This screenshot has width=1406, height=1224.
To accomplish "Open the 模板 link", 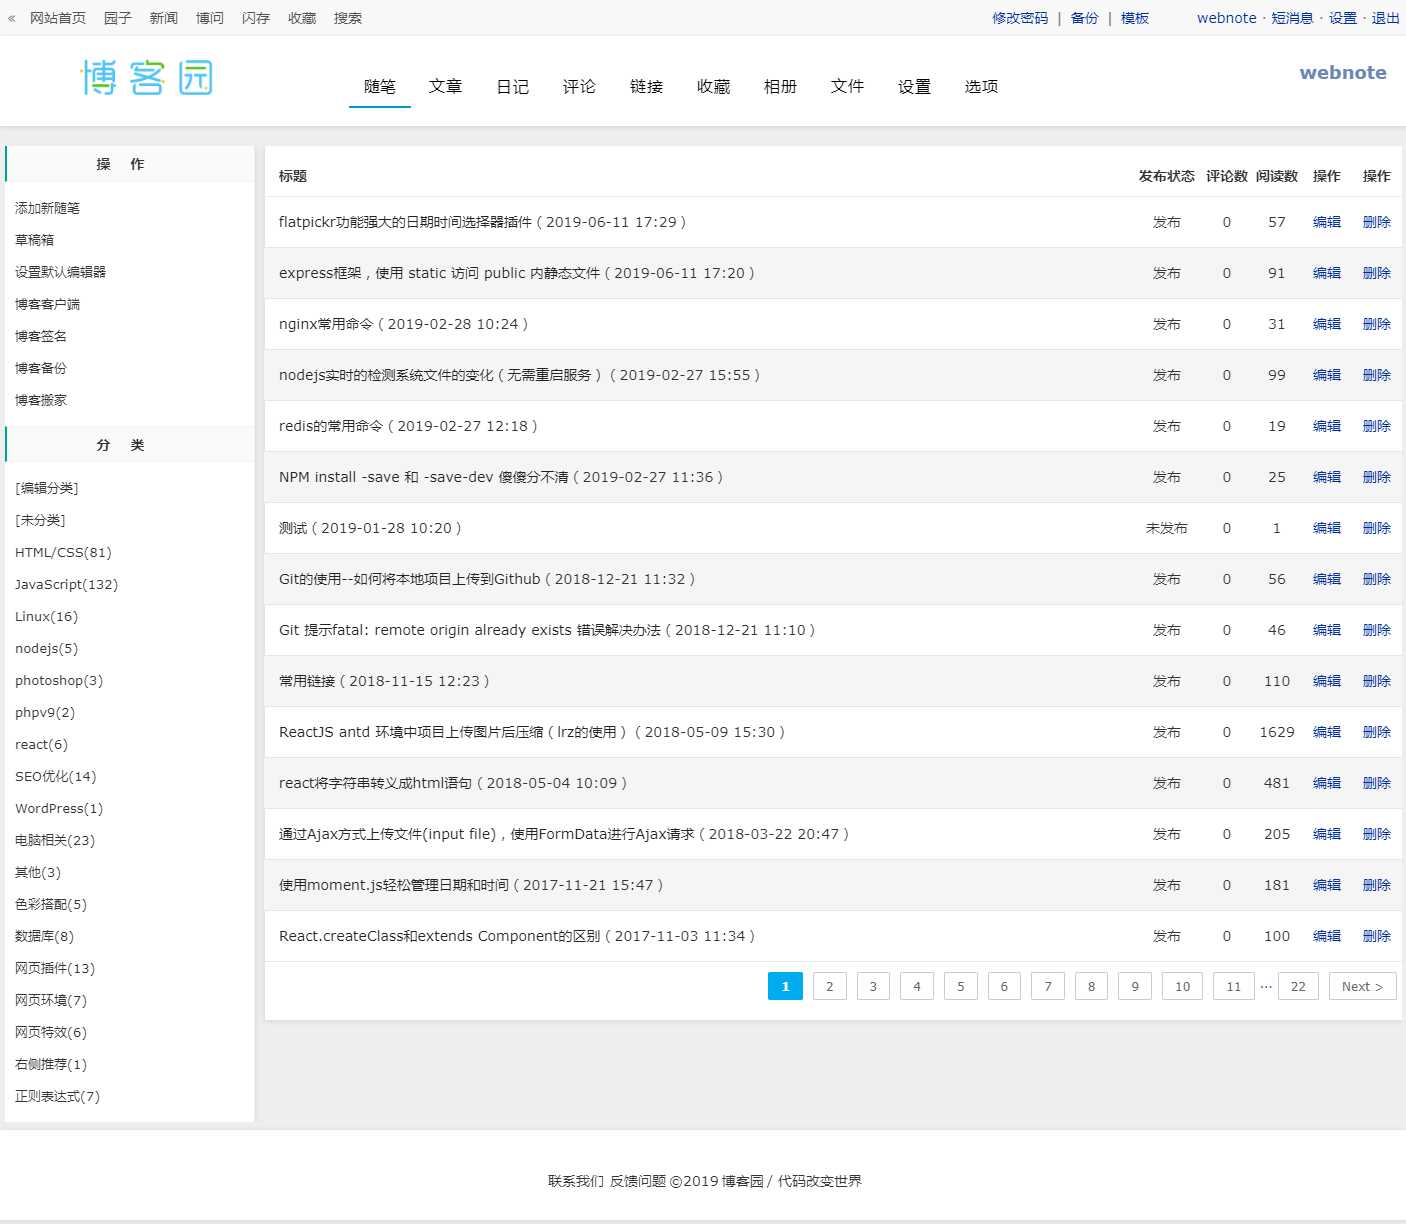I will [x=1135, y=18].
